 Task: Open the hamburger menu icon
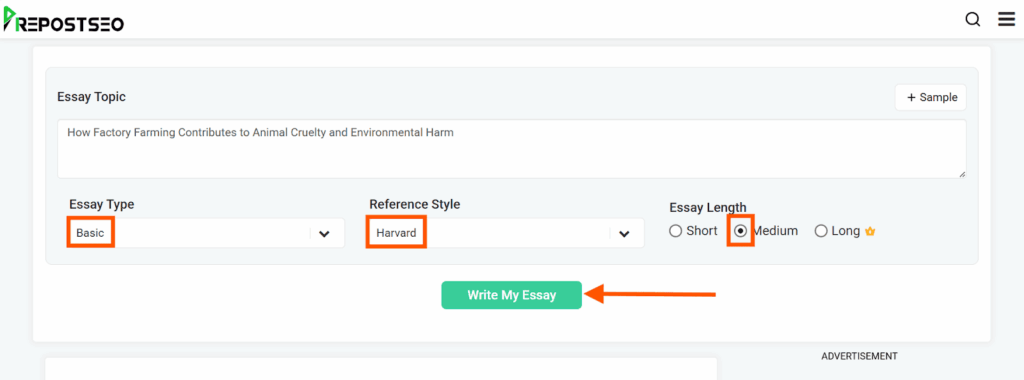1006,20
